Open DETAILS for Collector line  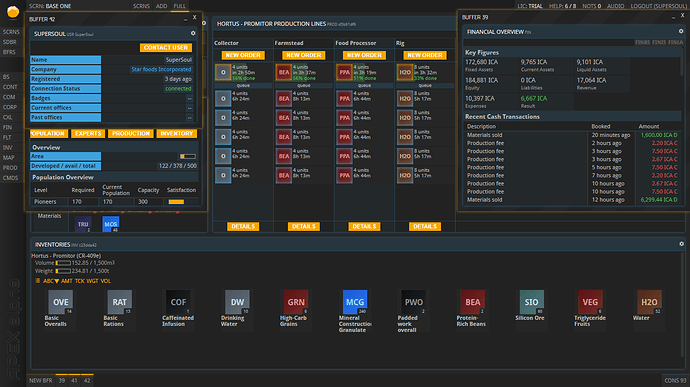click(x=243, y=226)
